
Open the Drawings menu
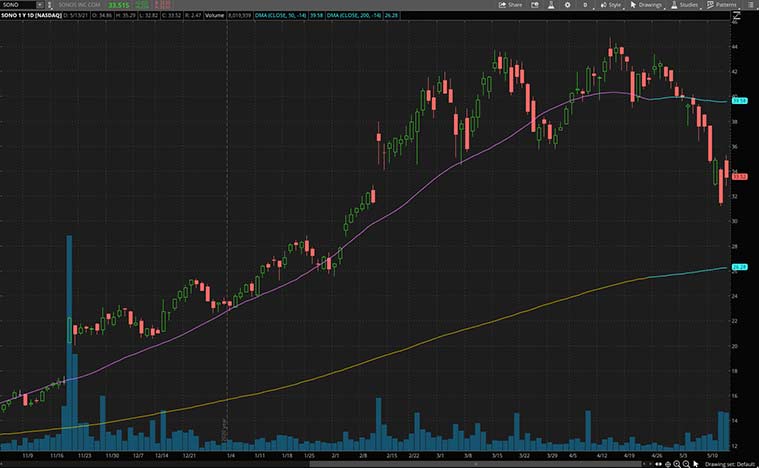(x=647, y=5)
